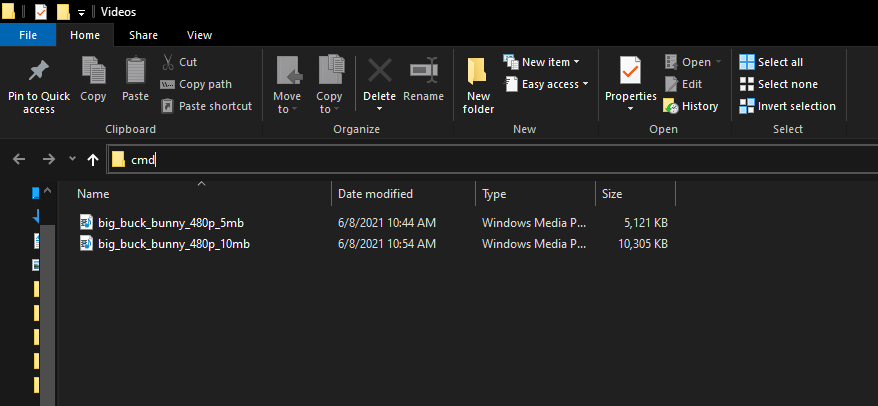Open the File menu
878x406 pixels.
coord(28,35)
